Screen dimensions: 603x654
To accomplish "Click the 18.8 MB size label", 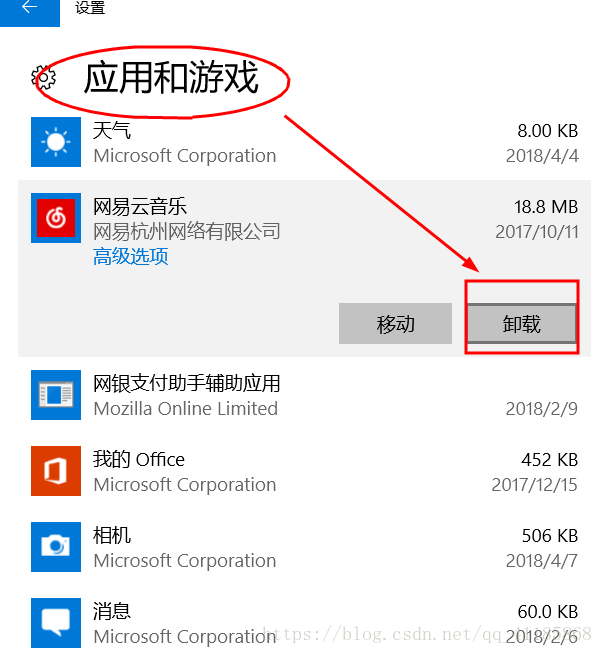I will point(546,207).
